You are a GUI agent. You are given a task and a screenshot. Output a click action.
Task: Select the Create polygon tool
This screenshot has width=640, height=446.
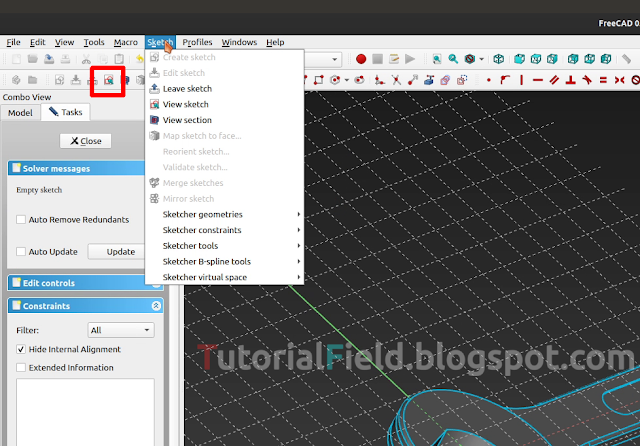pos(335,80)
